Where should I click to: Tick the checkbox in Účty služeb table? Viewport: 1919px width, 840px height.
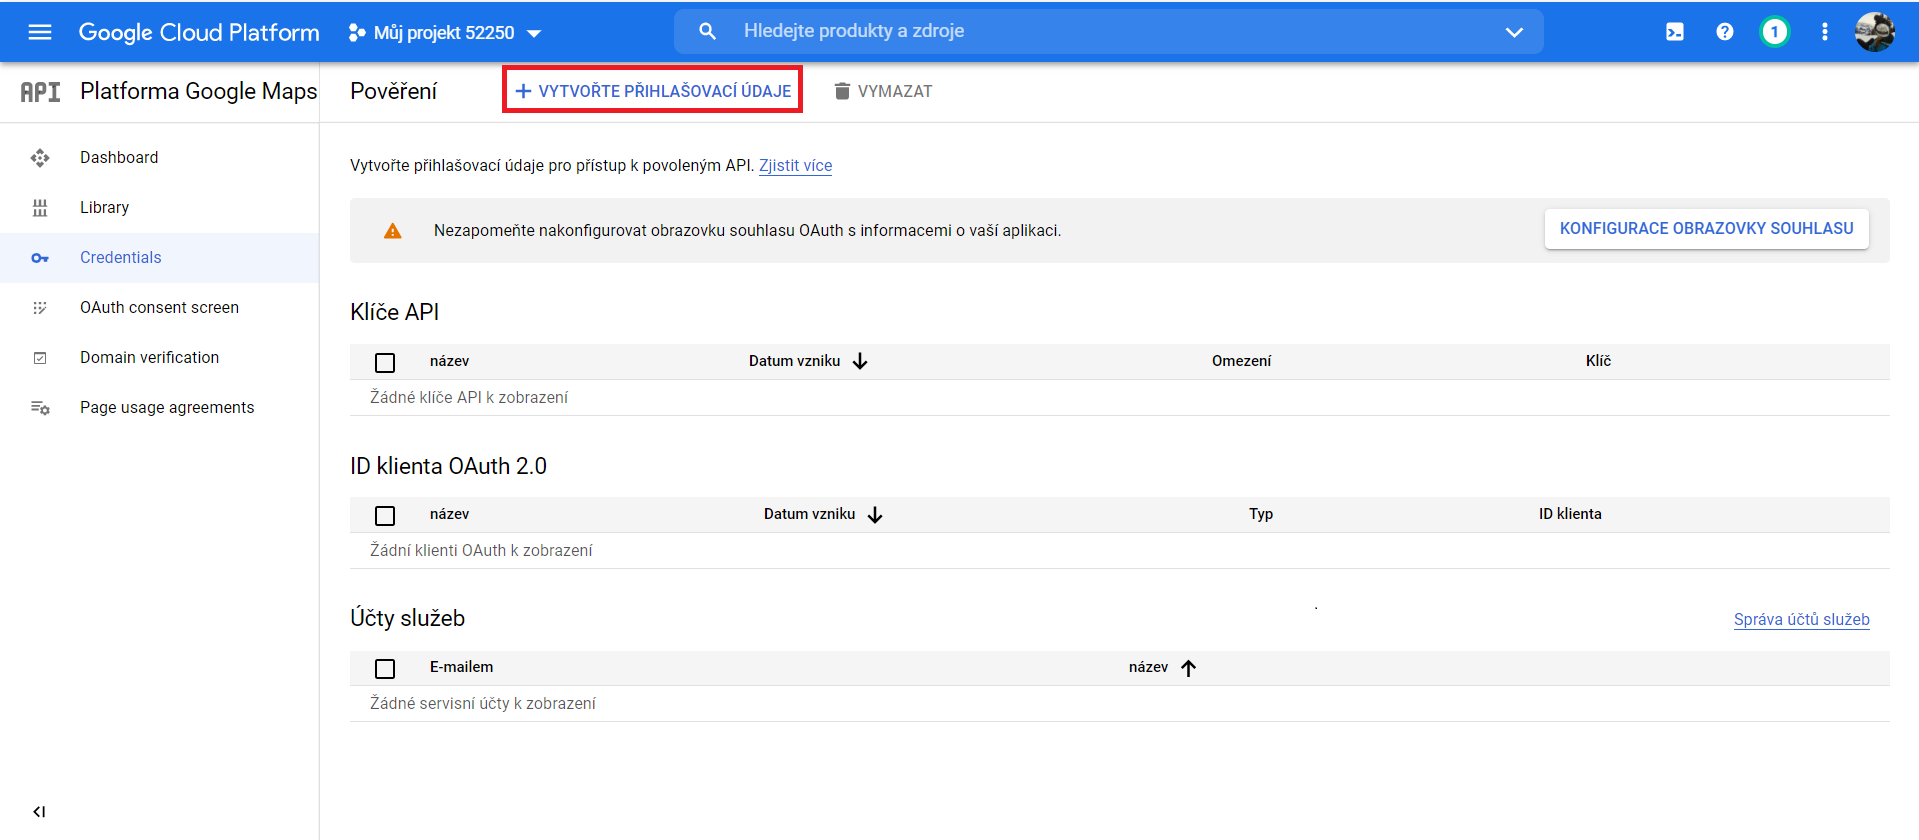(x=385, y=668)
